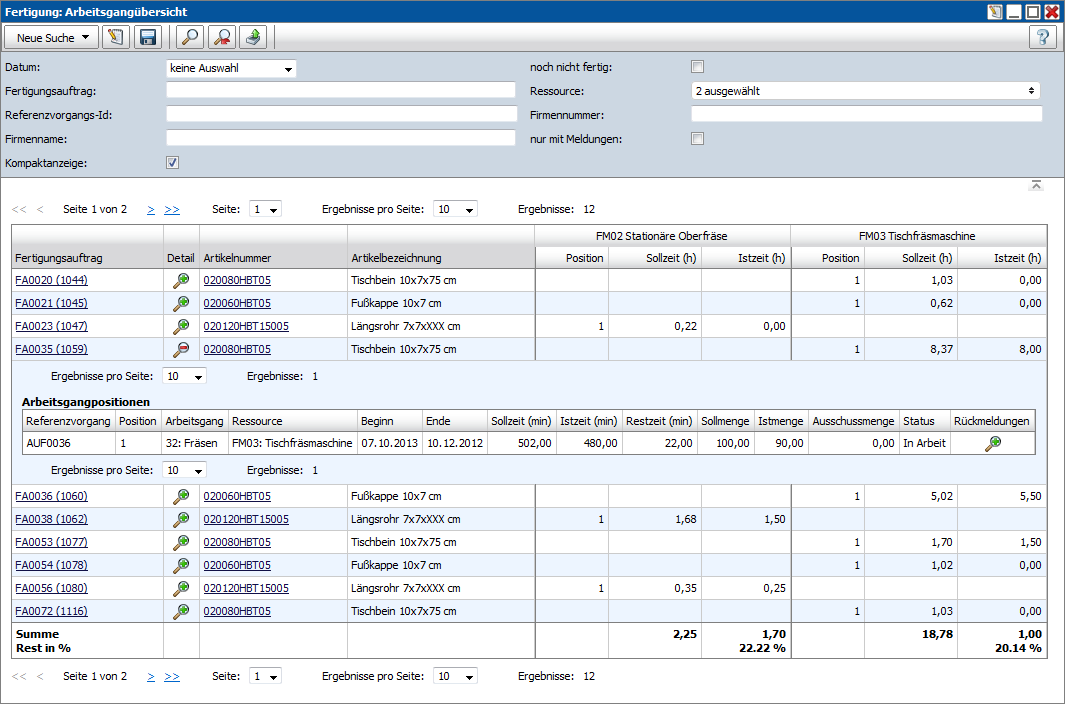Open the Ressource '2 ausgewählt' dropdown
This screenshot has width=1065, height=704.
865,91
